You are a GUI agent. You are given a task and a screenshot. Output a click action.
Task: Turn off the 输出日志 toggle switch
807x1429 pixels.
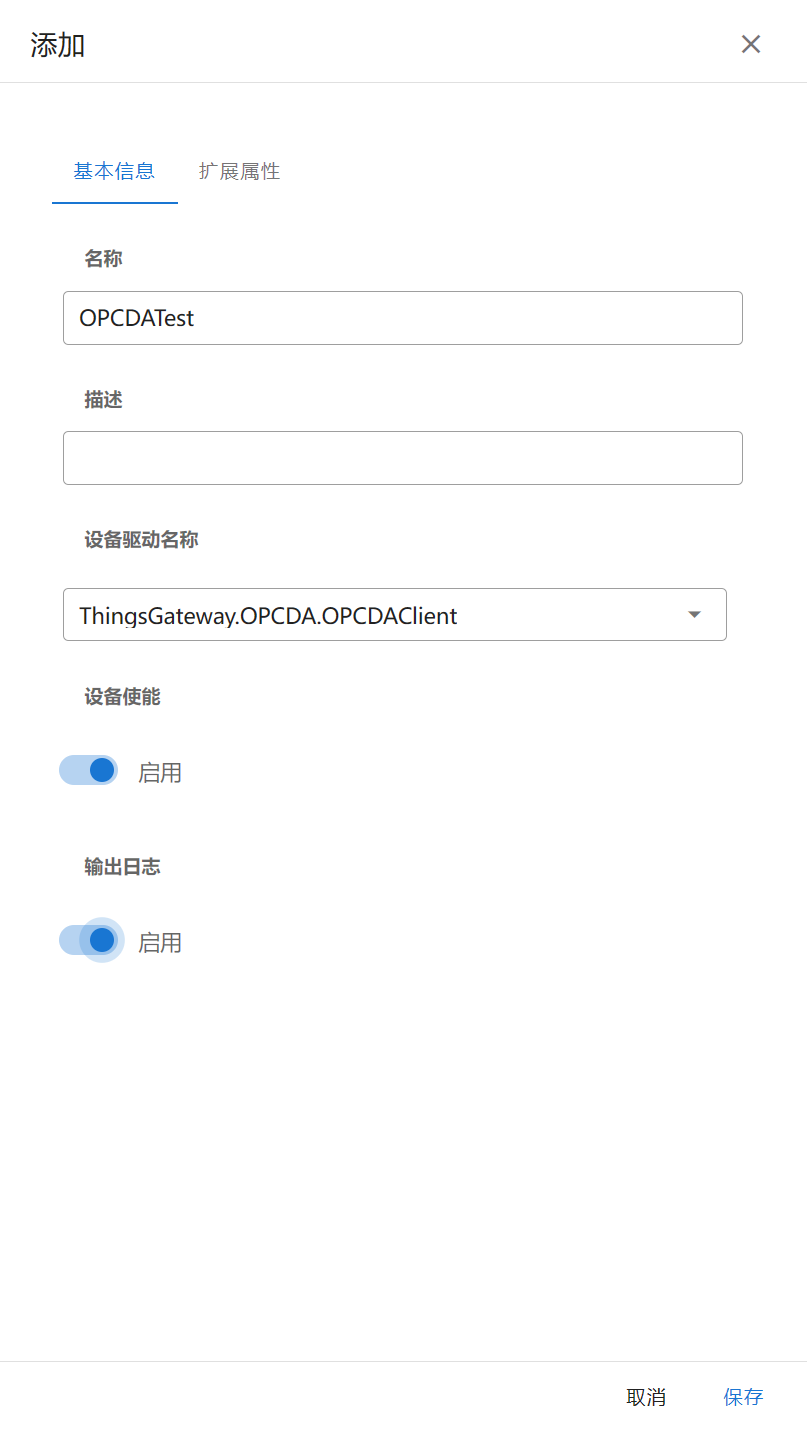(89, 940)
